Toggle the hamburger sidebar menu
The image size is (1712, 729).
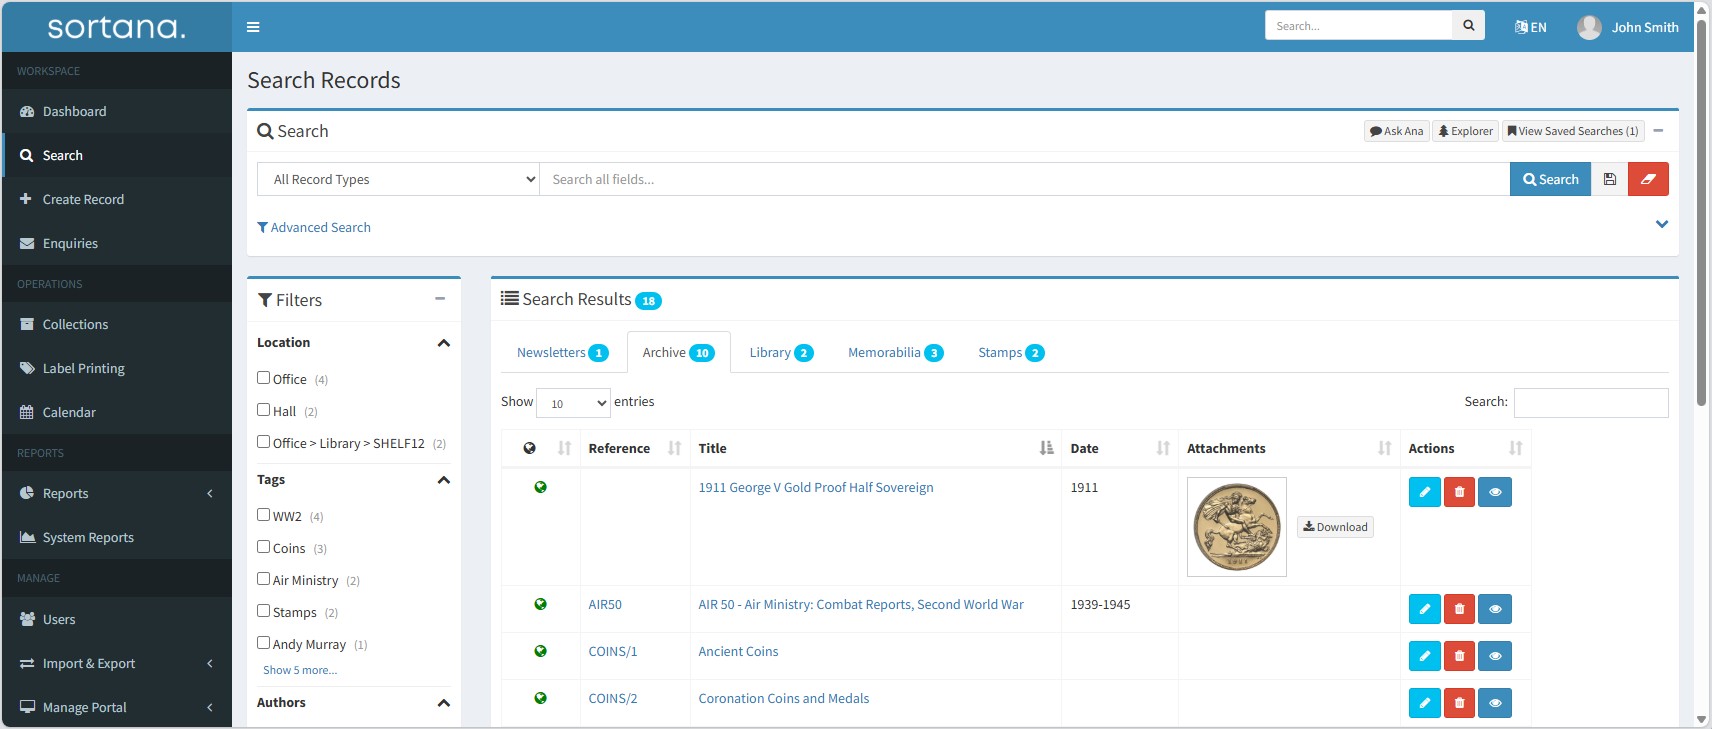(x=253, y=27)
